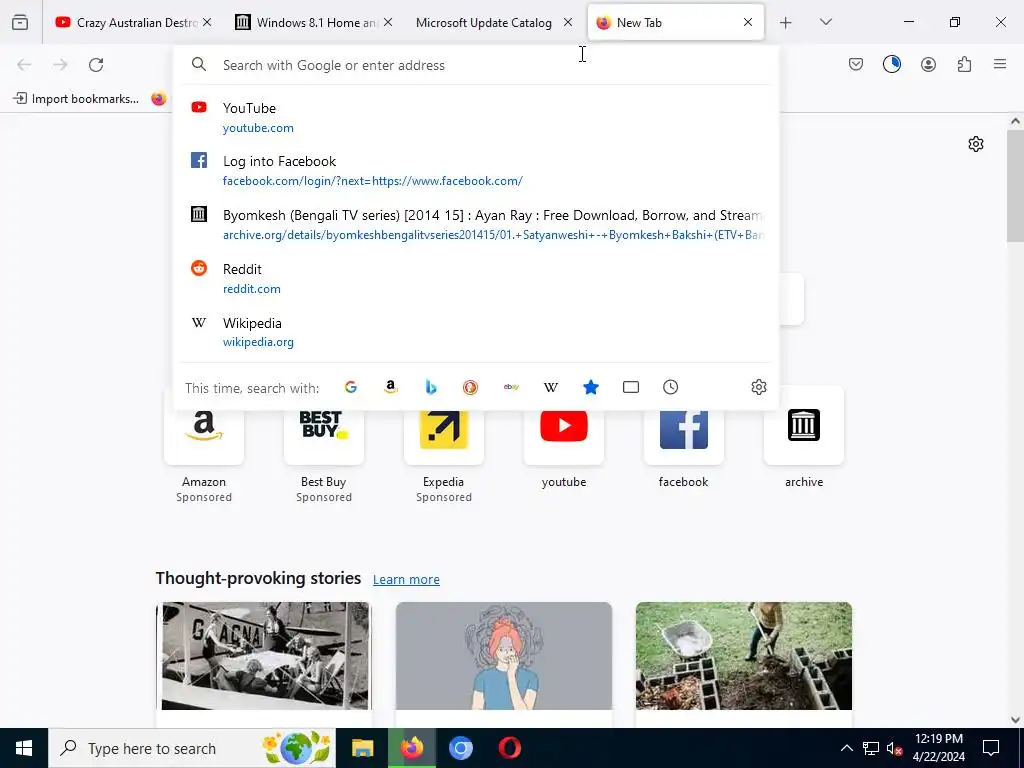The height and width of the screenshot is (768, 1024).
Task: Search this time with DuckDuckGo icon
Action: 470,387
